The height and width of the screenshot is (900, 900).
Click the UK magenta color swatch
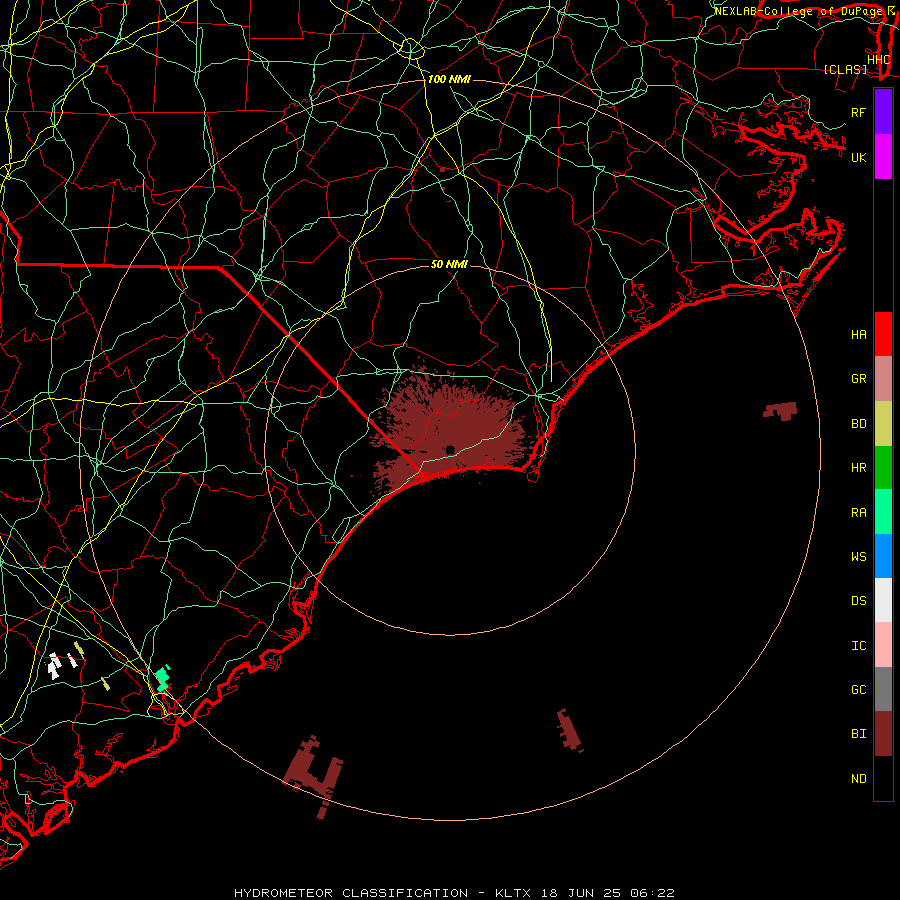click(x=883, y=157)
